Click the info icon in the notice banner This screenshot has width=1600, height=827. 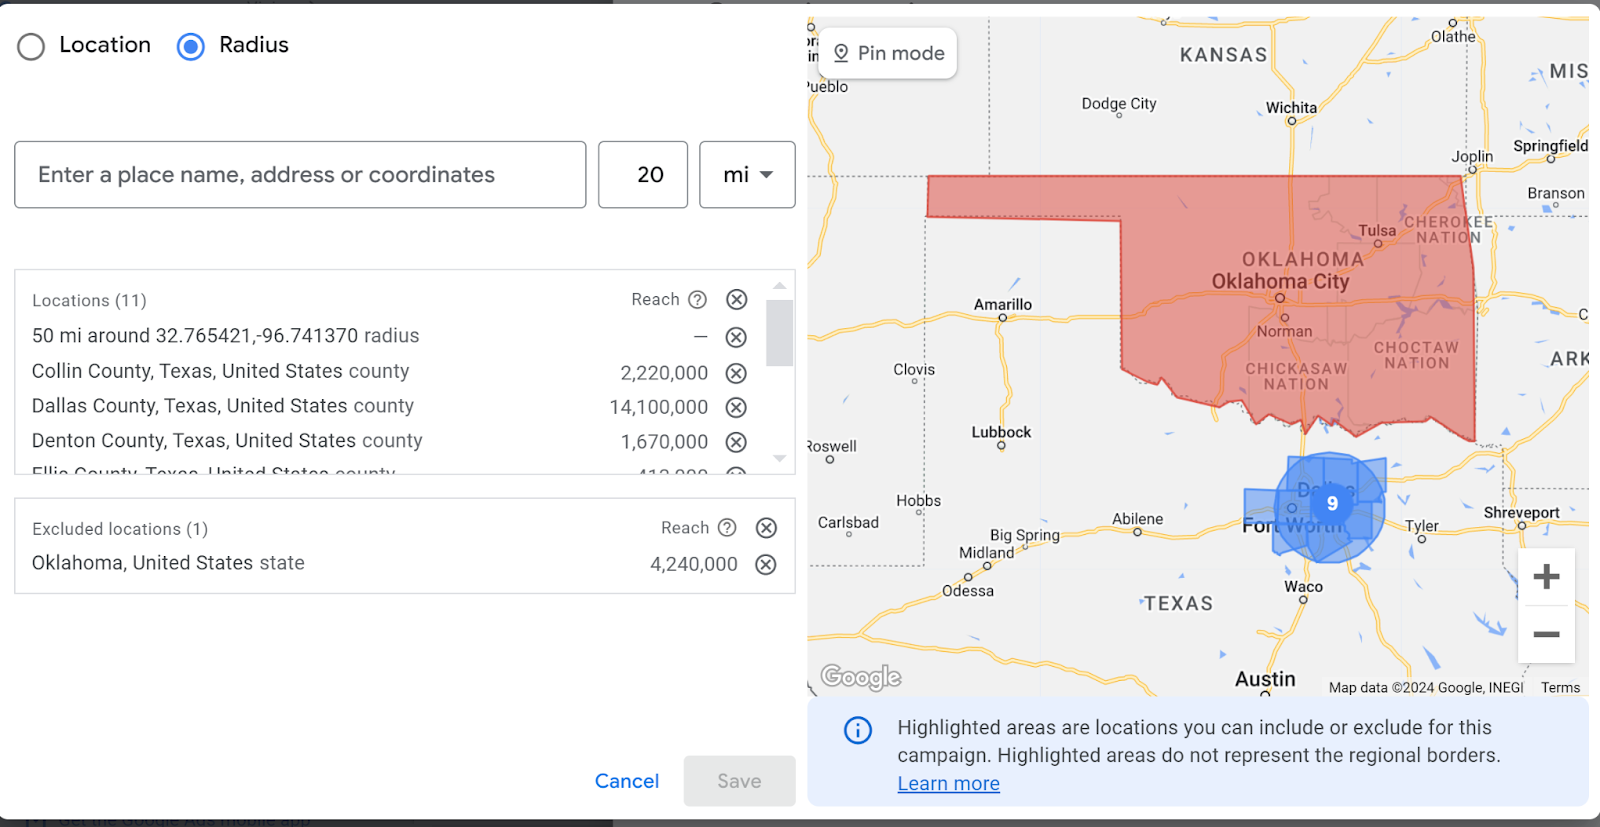[x=858, y=730]
